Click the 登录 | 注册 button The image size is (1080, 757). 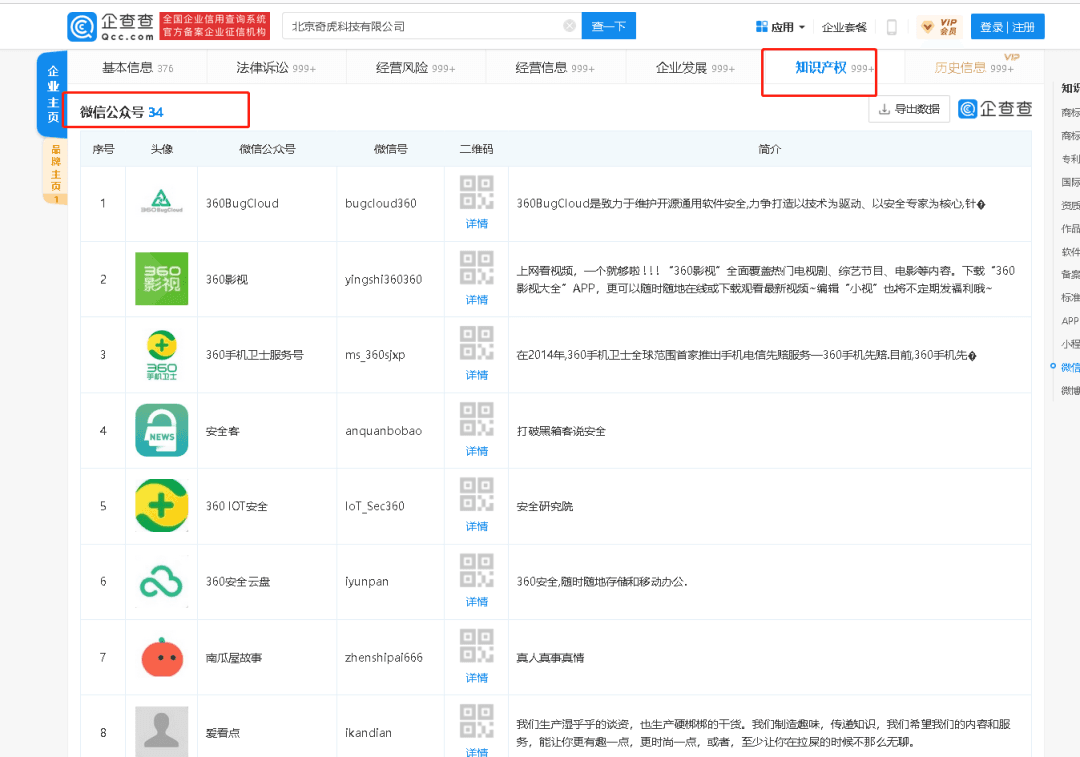coord(1008,27)
